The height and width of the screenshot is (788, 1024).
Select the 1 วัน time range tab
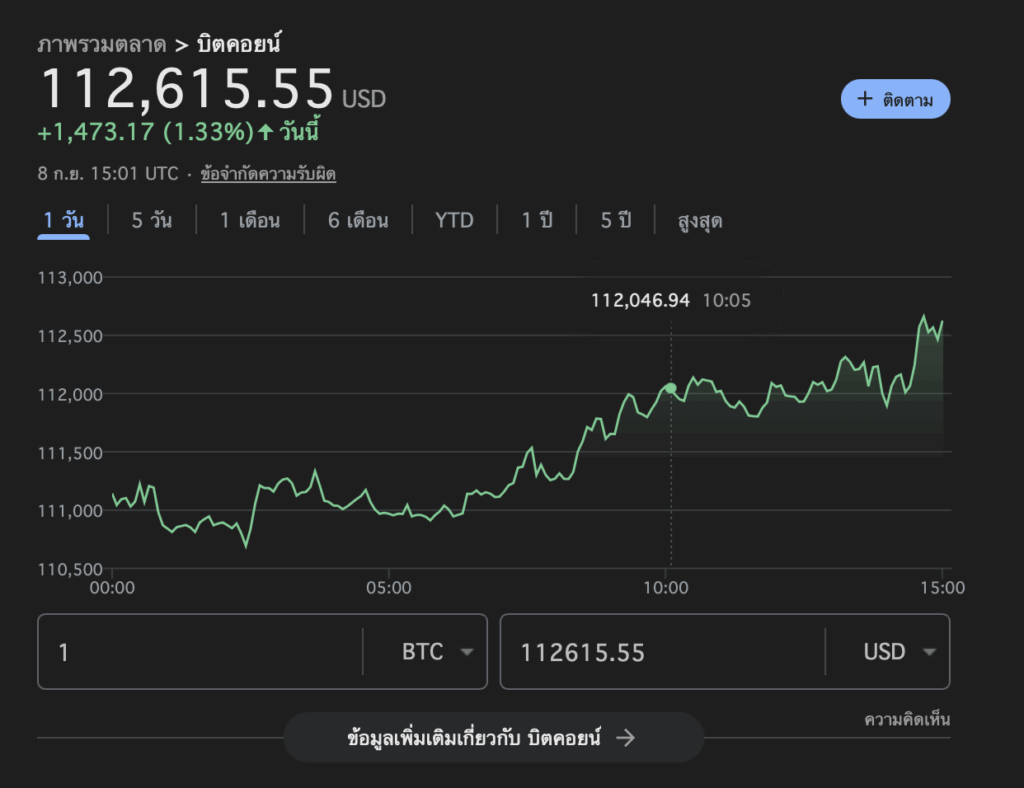click(64, 220)
